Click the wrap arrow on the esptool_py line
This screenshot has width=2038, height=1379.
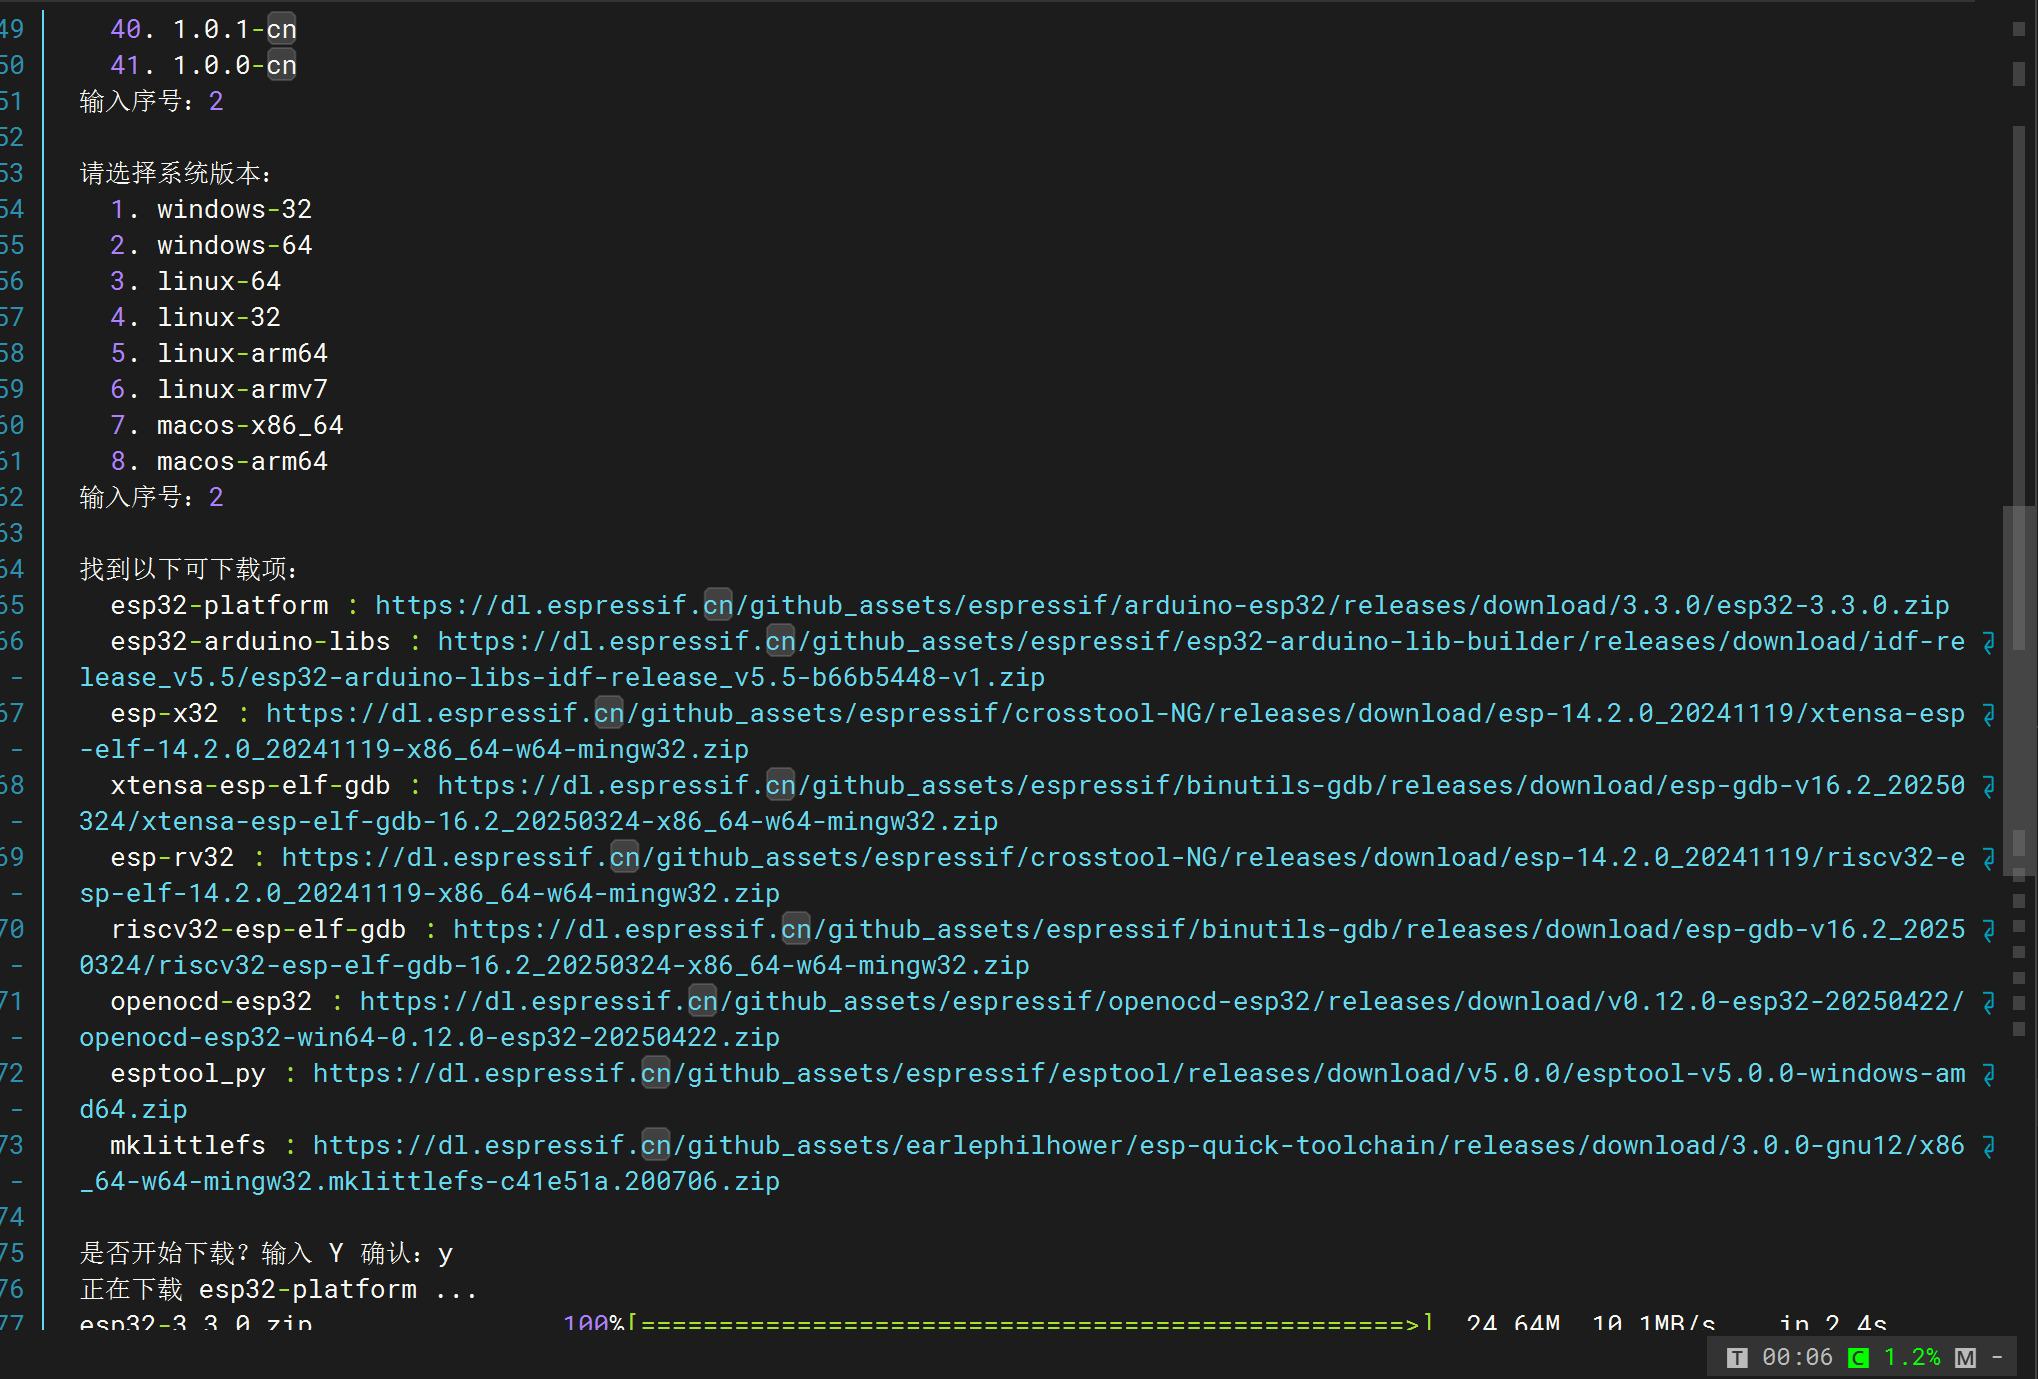[x=1988, y=1074]
